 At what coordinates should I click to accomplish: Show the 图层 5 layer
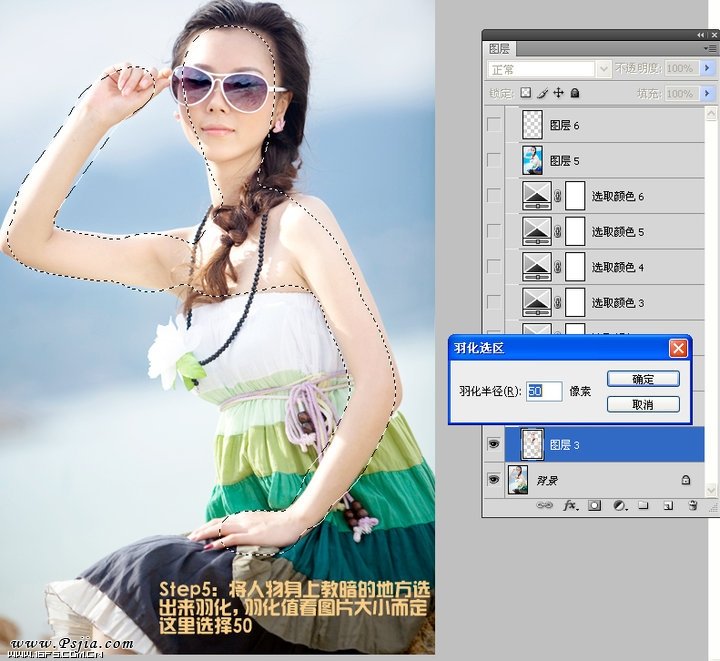(494, 160)
